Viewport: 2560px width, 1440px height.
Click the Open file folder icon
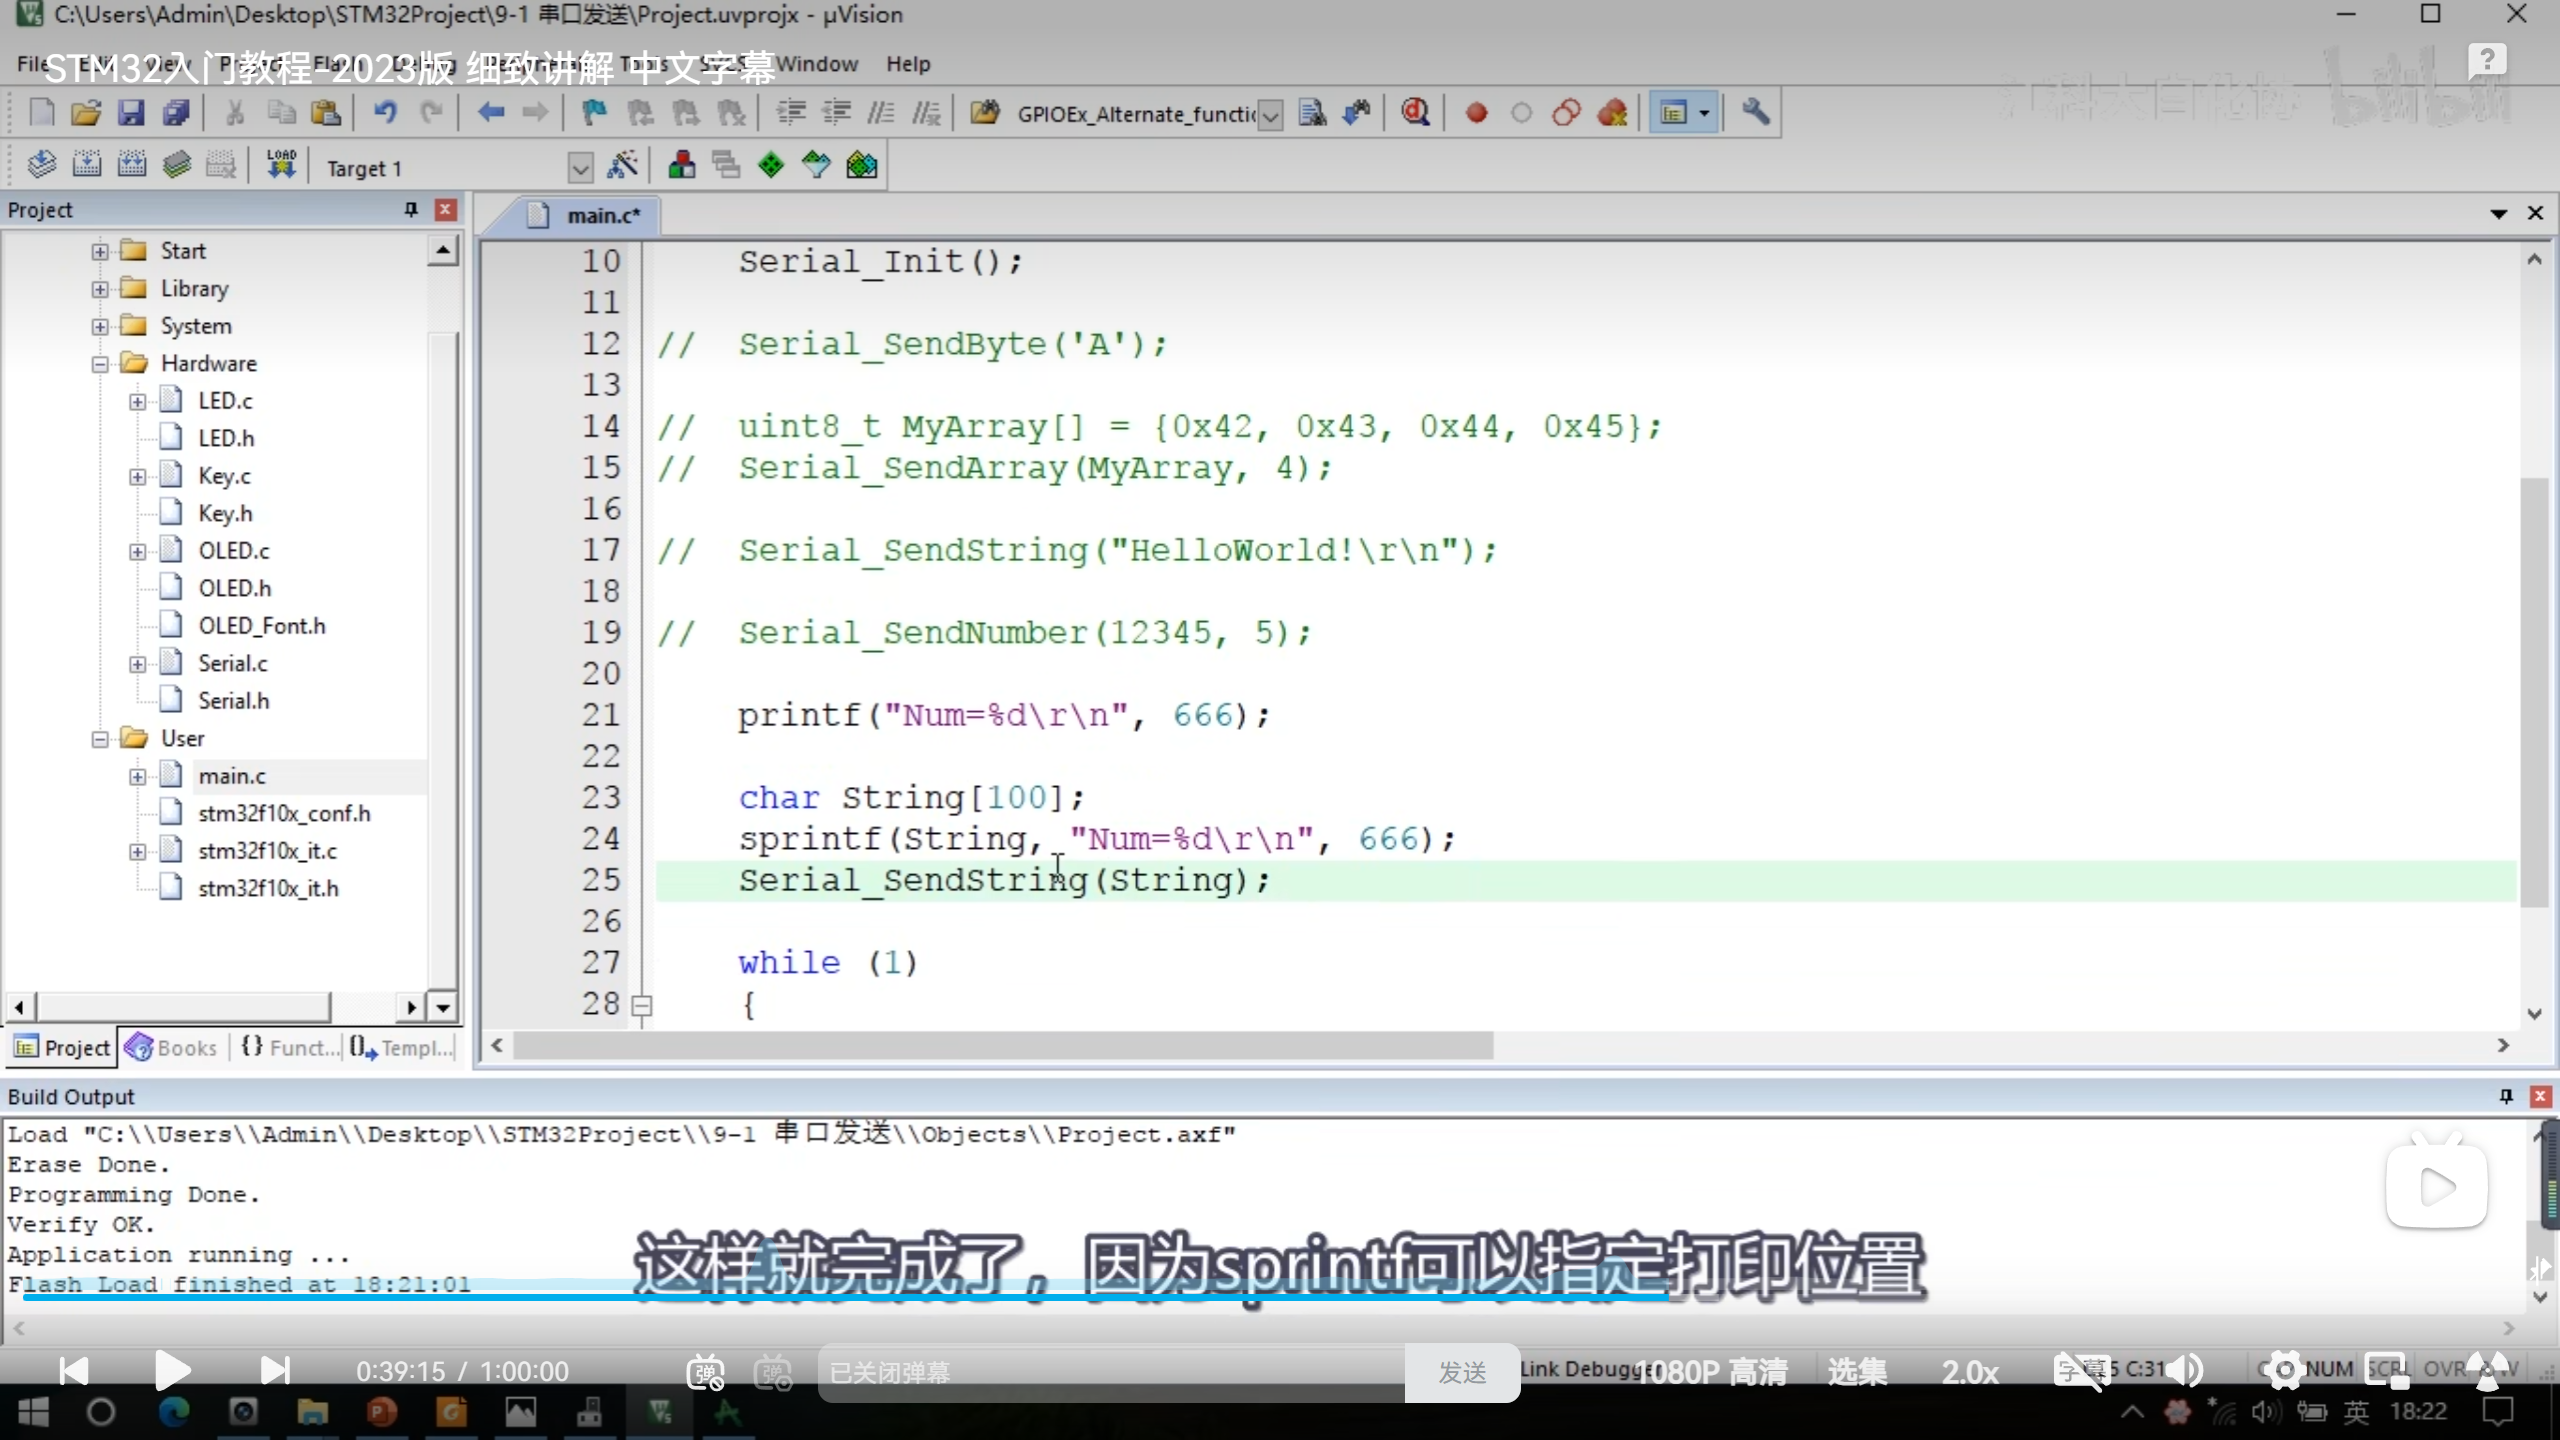[86, 113]
